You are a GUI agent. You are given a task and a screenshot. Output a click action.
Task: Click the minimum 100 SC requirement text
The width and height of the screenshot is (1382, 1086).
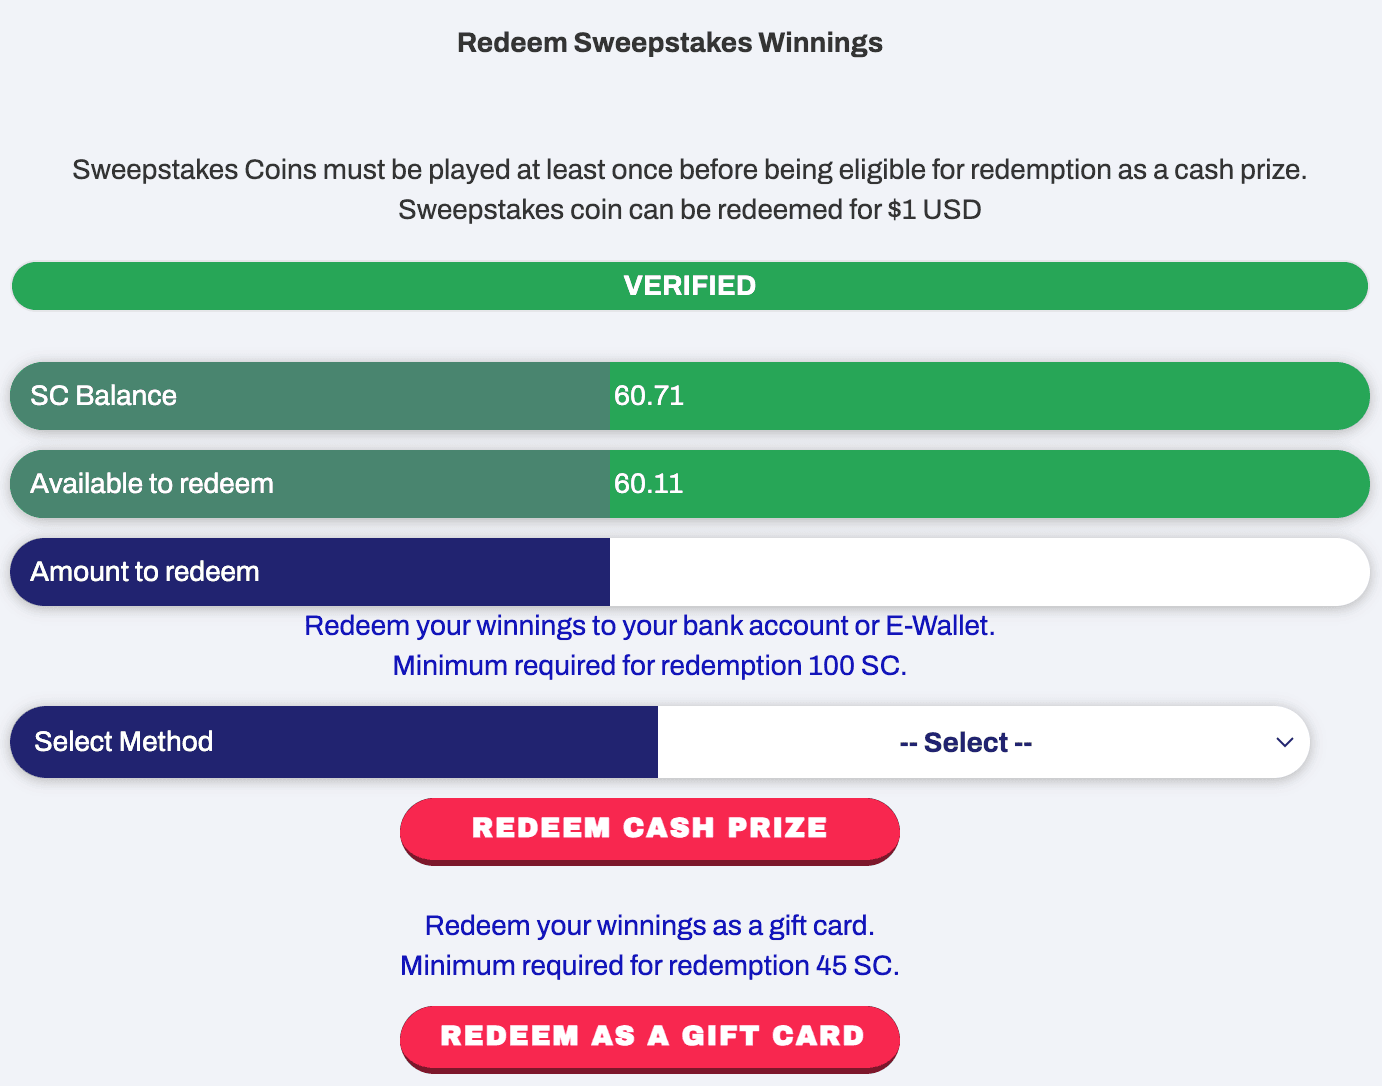649,665
